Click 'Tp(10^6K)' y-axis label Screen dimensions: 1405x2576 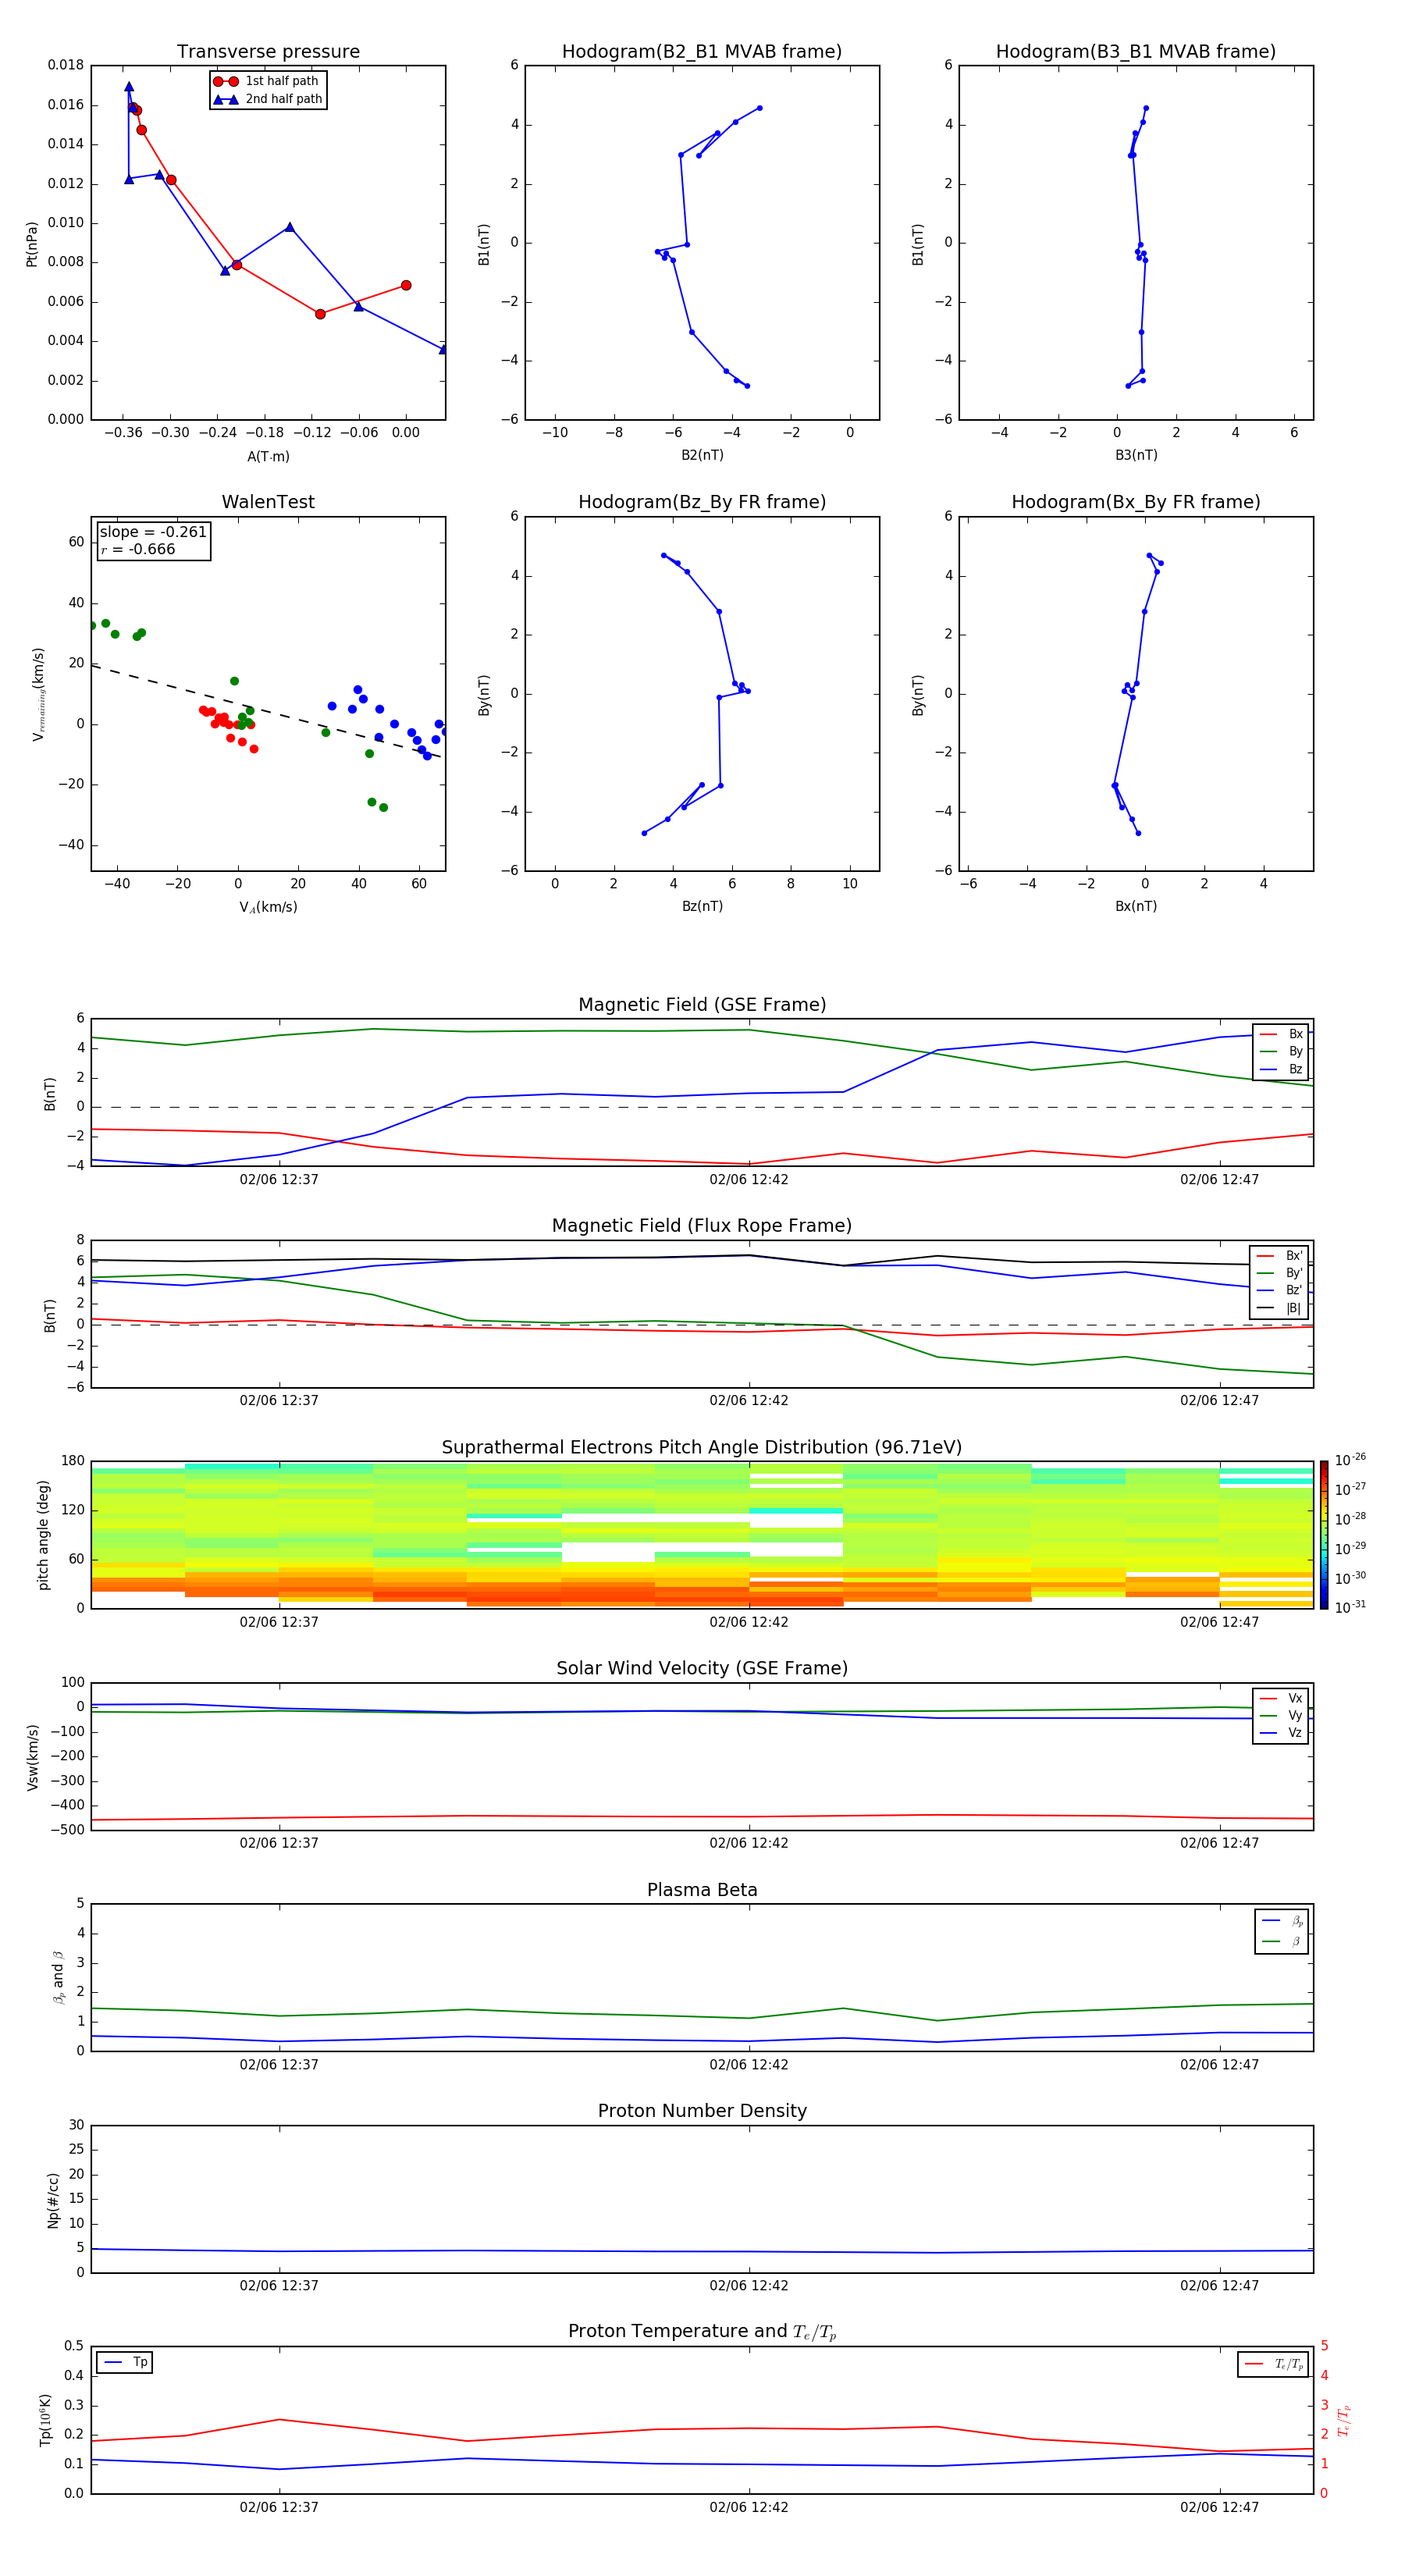point(45,2420)
